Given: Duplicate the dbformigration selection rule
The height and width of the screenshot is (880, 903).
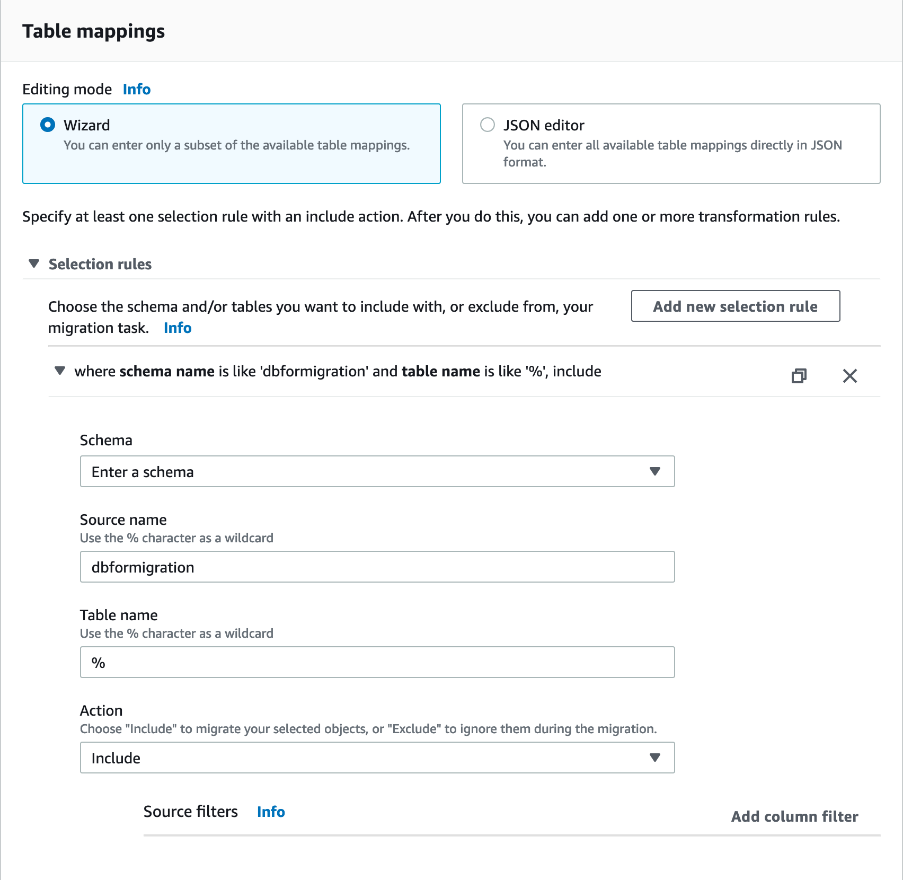Looking at the screenshot, I should tap(799, 376).
